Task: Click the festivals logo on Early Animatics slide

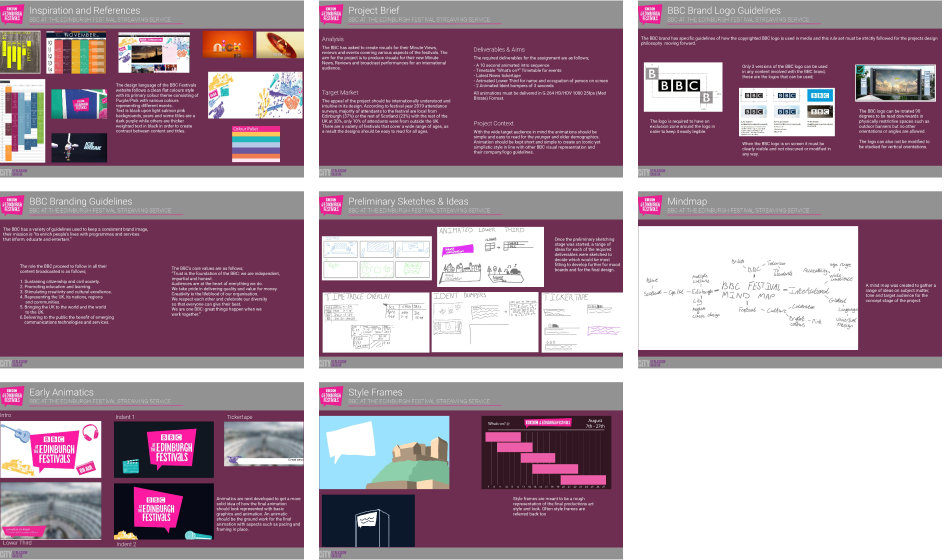Action: [12, 396]
